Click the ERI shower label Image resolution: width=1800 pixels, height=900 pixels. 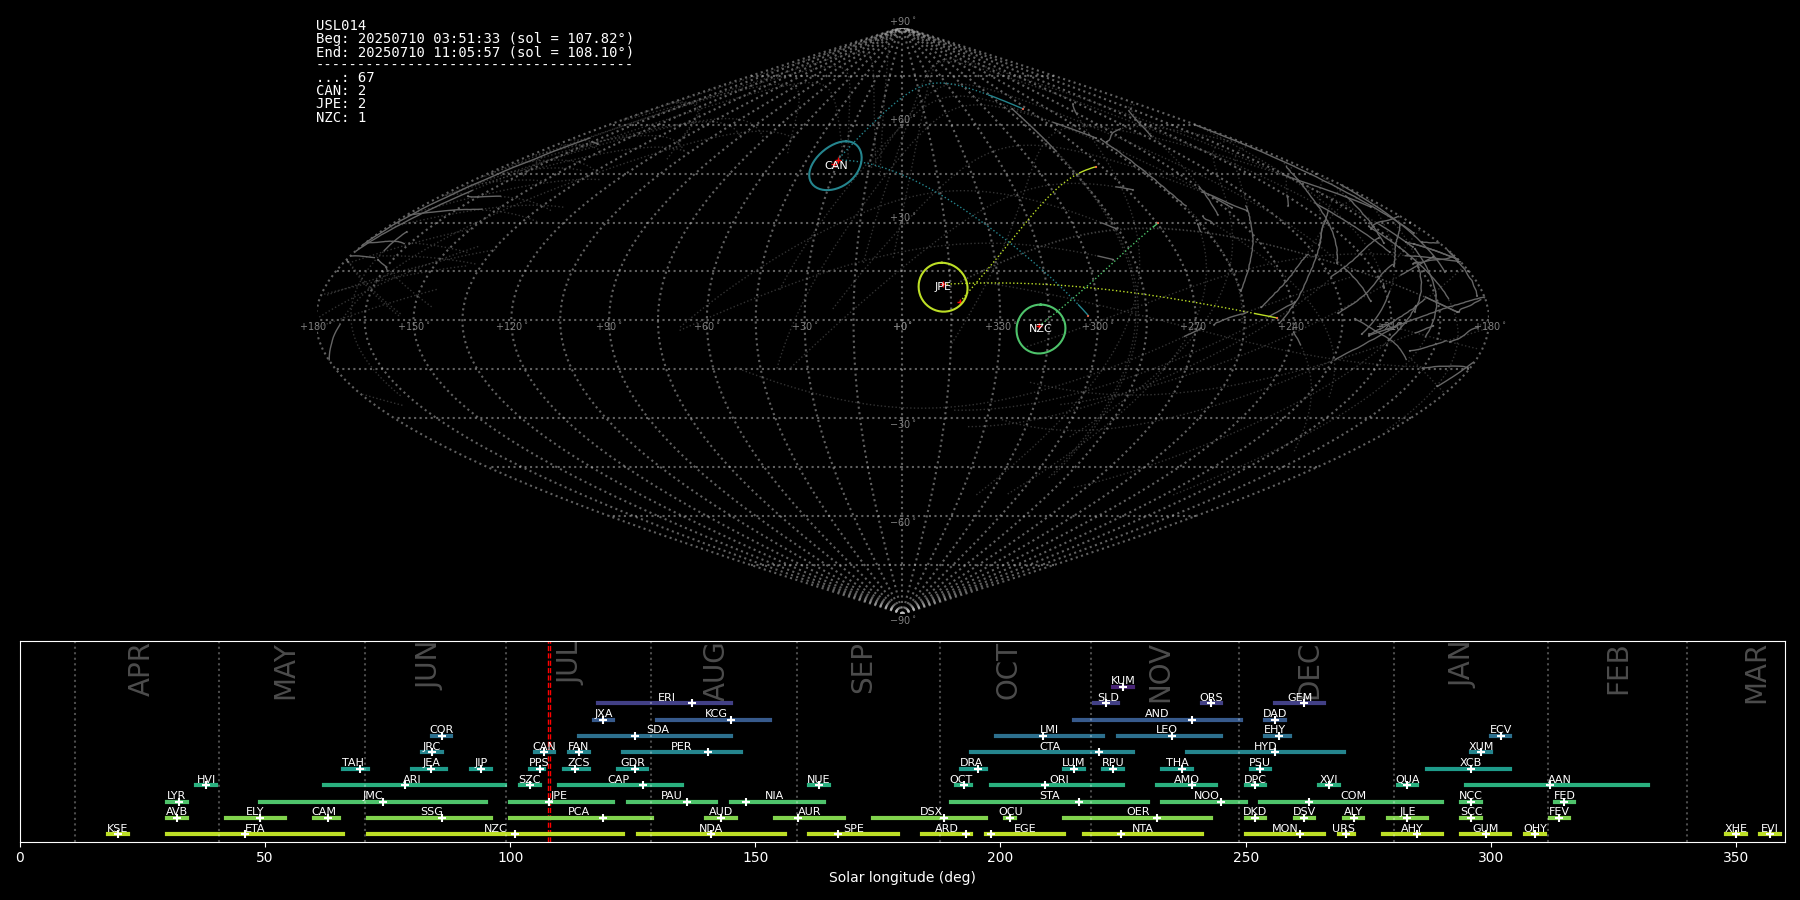click(667, 698)
